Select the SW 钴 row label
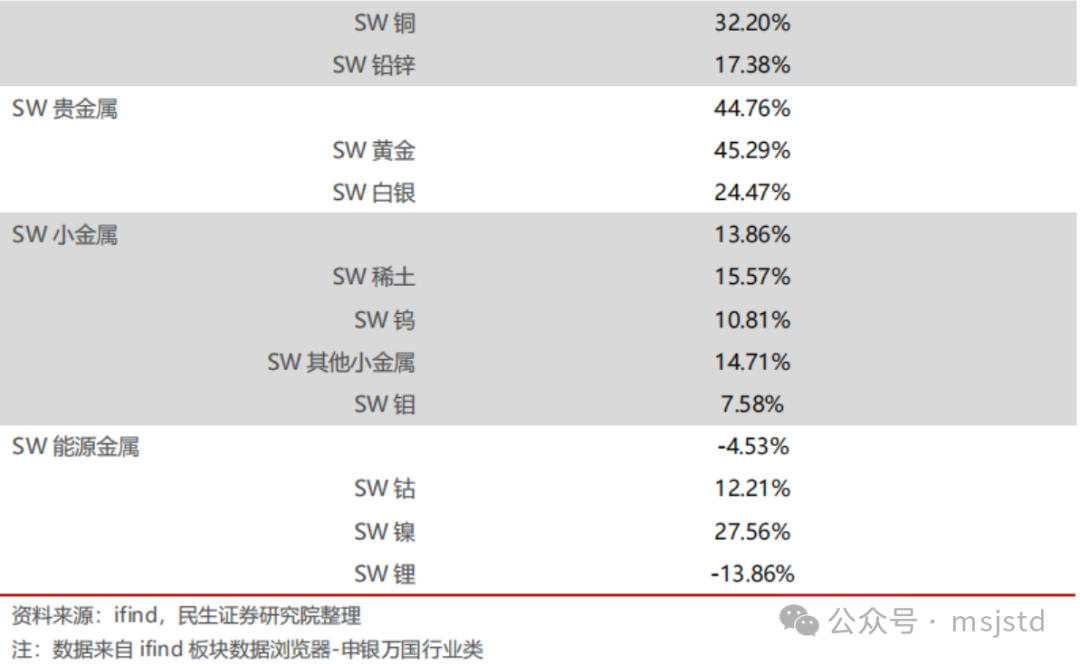This screenshot has width=1080, height=664. coord(385,488)
